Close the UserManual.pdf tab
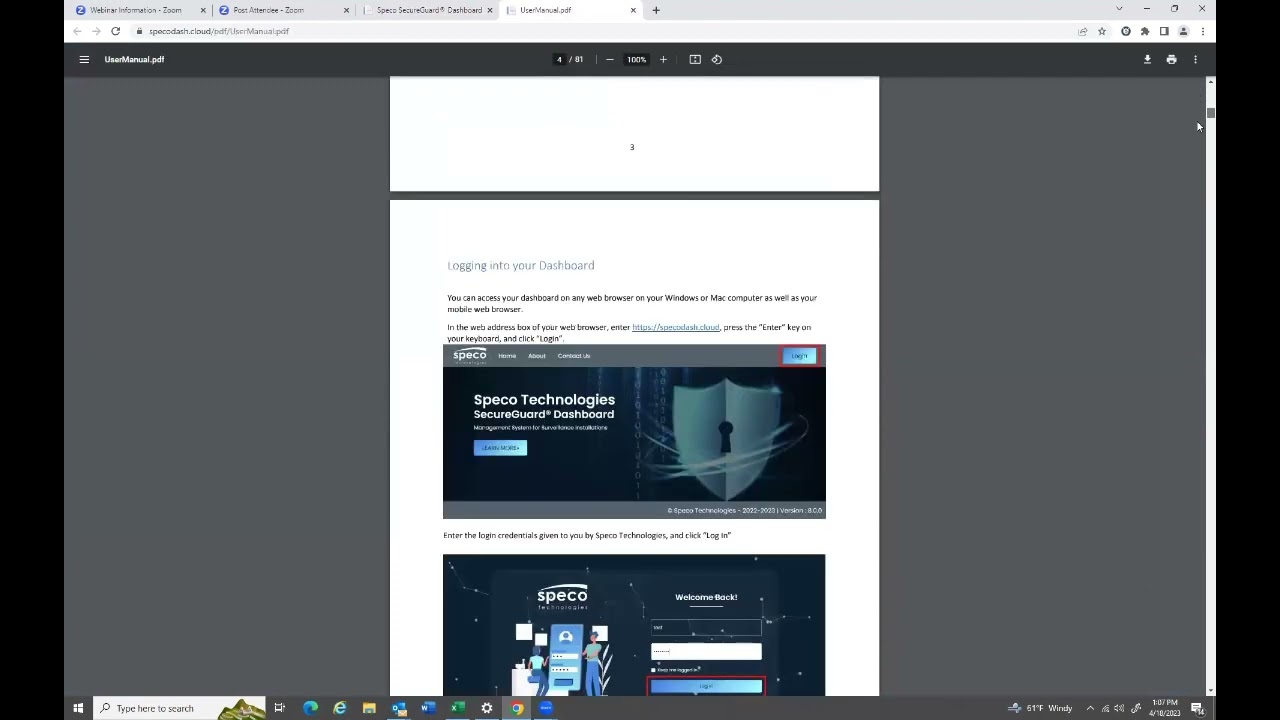Screen dimensions: 1280x720 click(x=633, y=10)
